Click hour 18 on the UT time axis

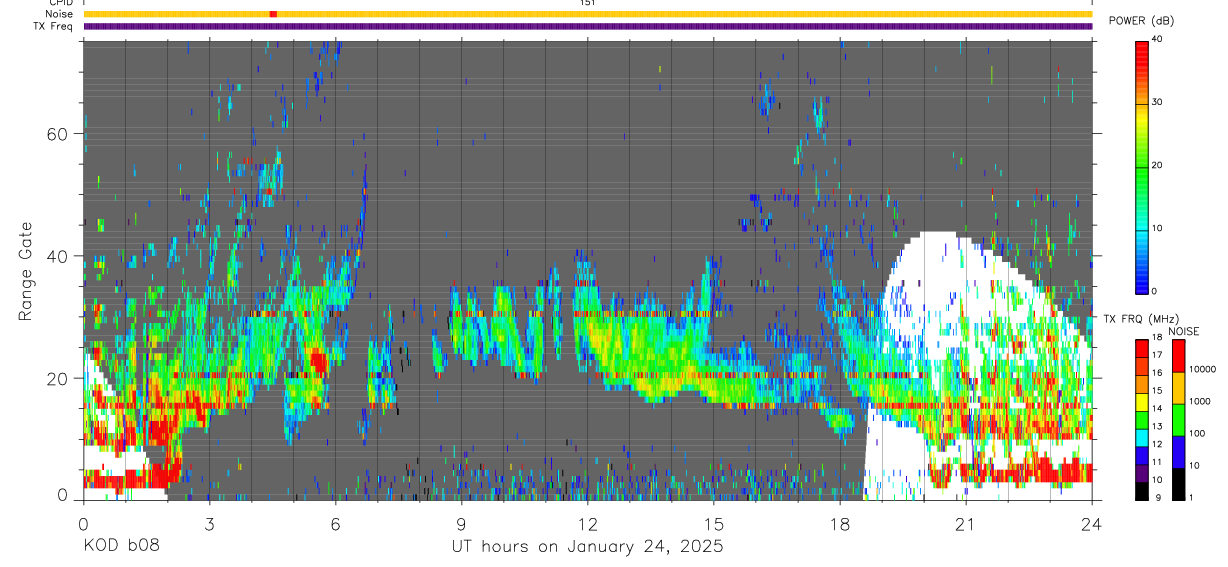pos(840,523)
